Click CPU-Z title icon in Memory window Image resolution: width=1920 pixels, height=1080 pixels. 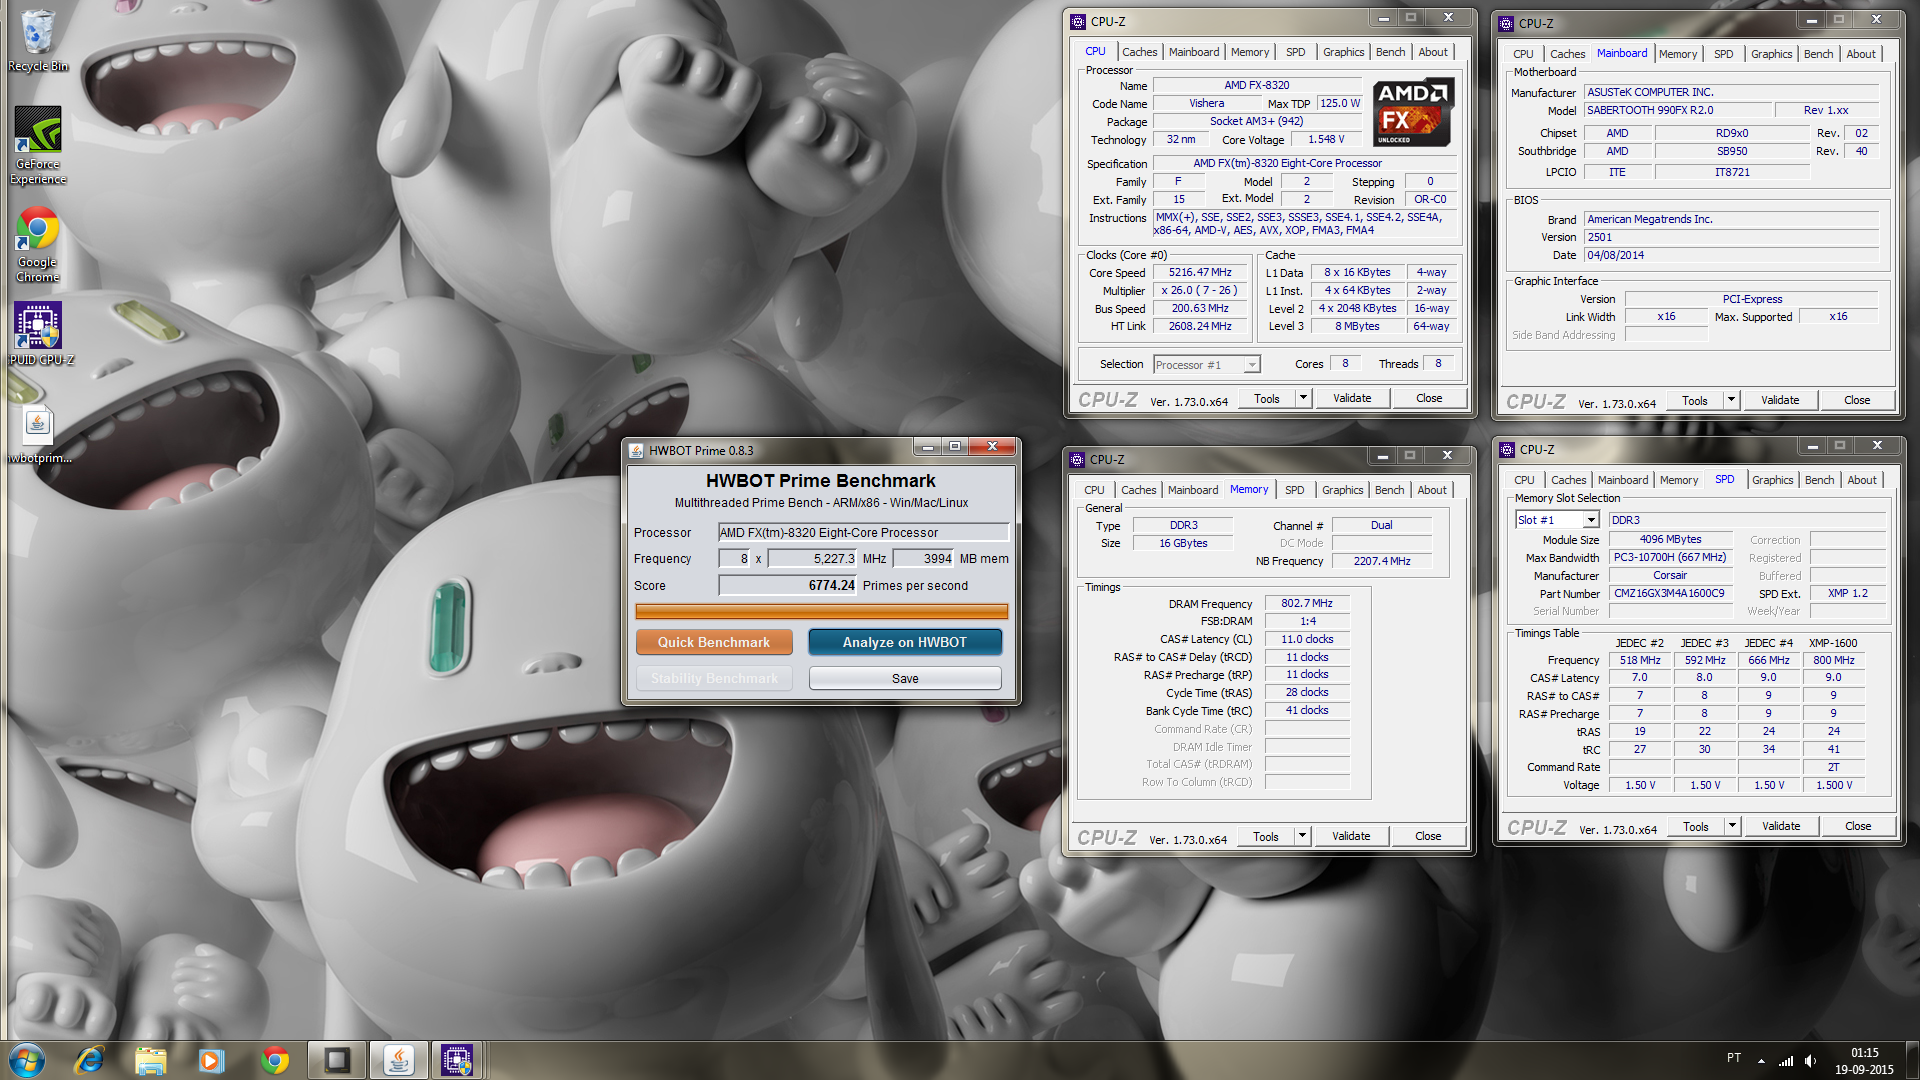point(1077,459)
